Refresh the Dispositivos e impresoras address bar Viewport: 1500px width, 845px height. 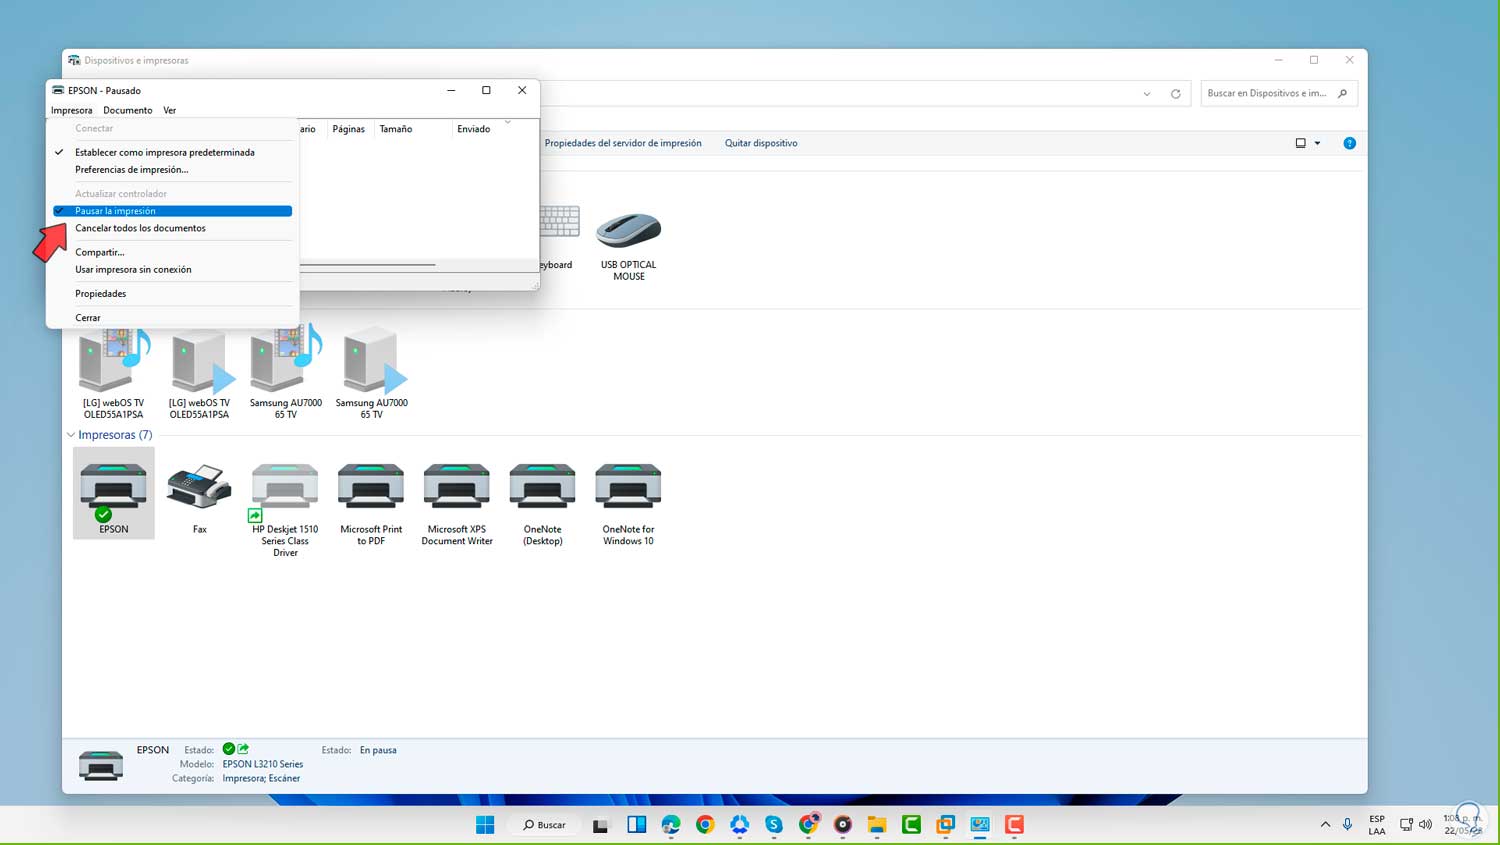tap(1175, 94)
